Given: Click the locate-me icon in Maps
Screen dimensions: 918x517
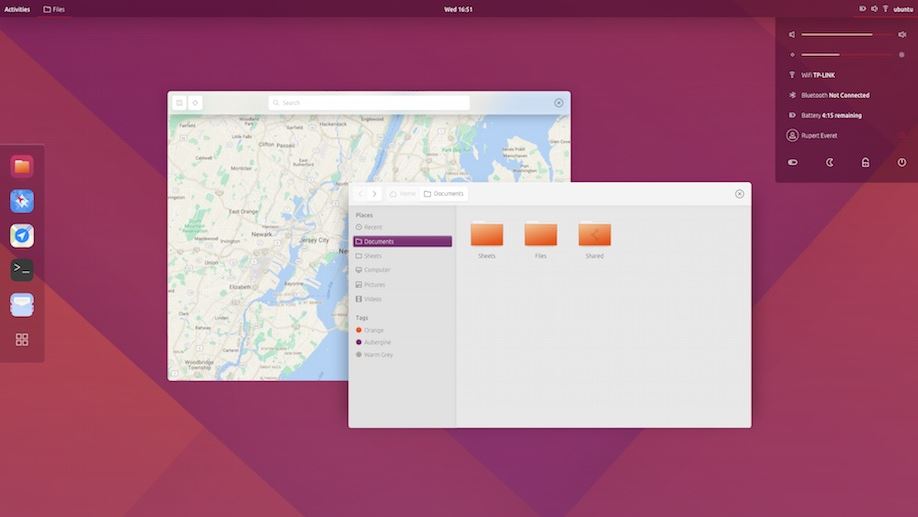Looking at the screenshot, I should [x=195, y=103].
